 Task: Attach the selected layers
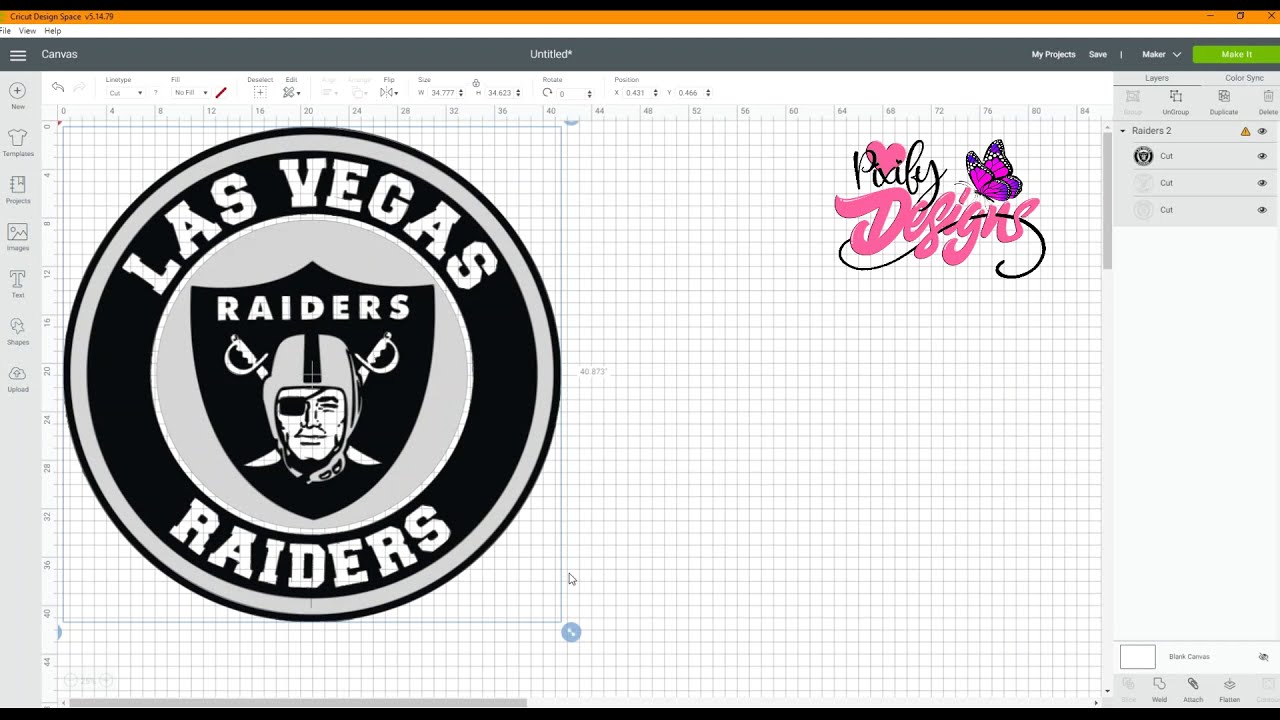click(x=1193, y=690)
